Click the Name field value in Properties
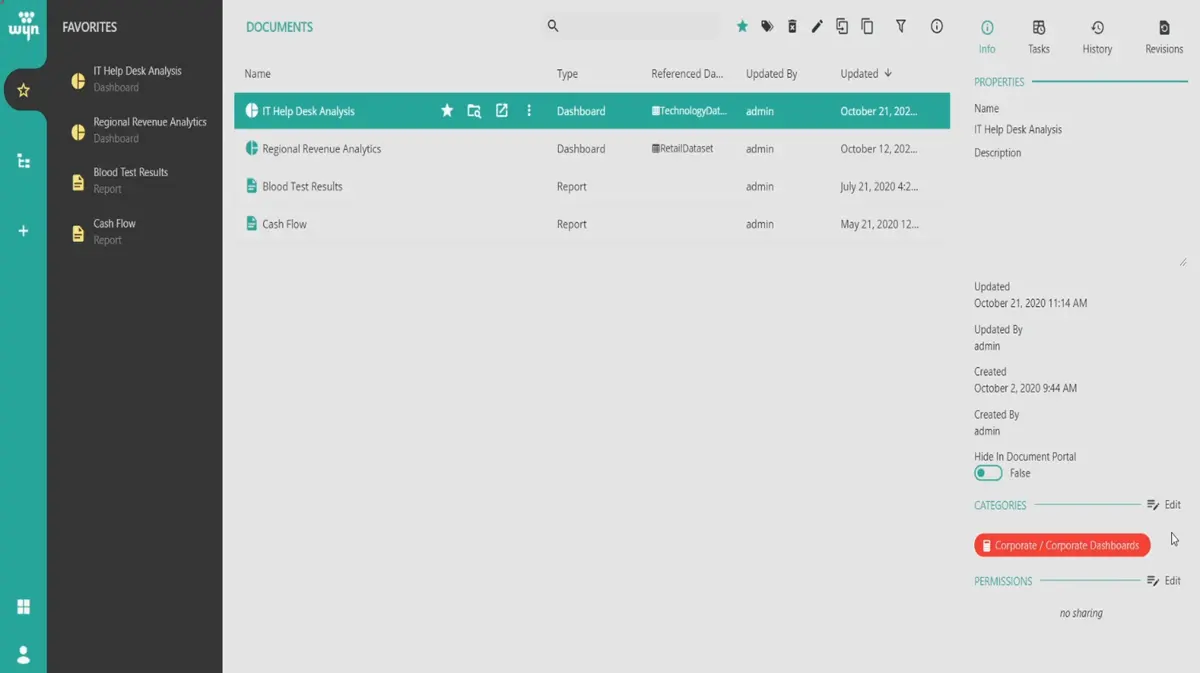The image size is (1200, 673). 1018,130
